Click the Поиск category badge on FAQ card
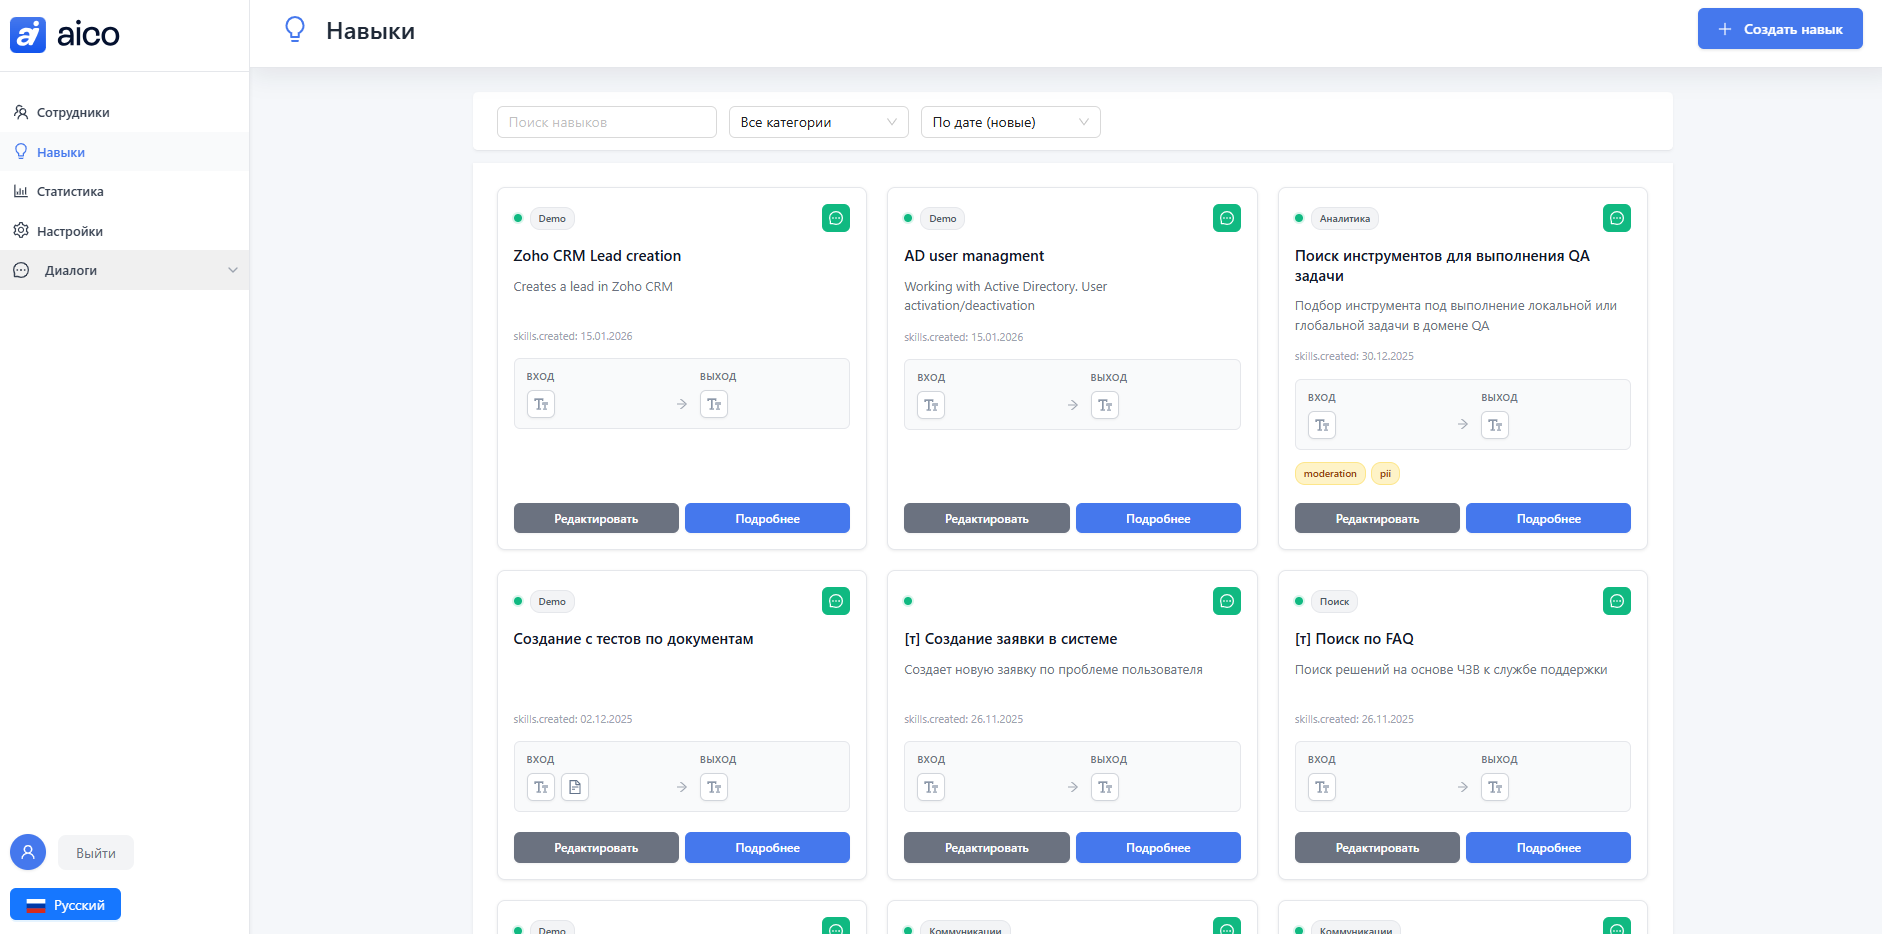 [1334, 601]
